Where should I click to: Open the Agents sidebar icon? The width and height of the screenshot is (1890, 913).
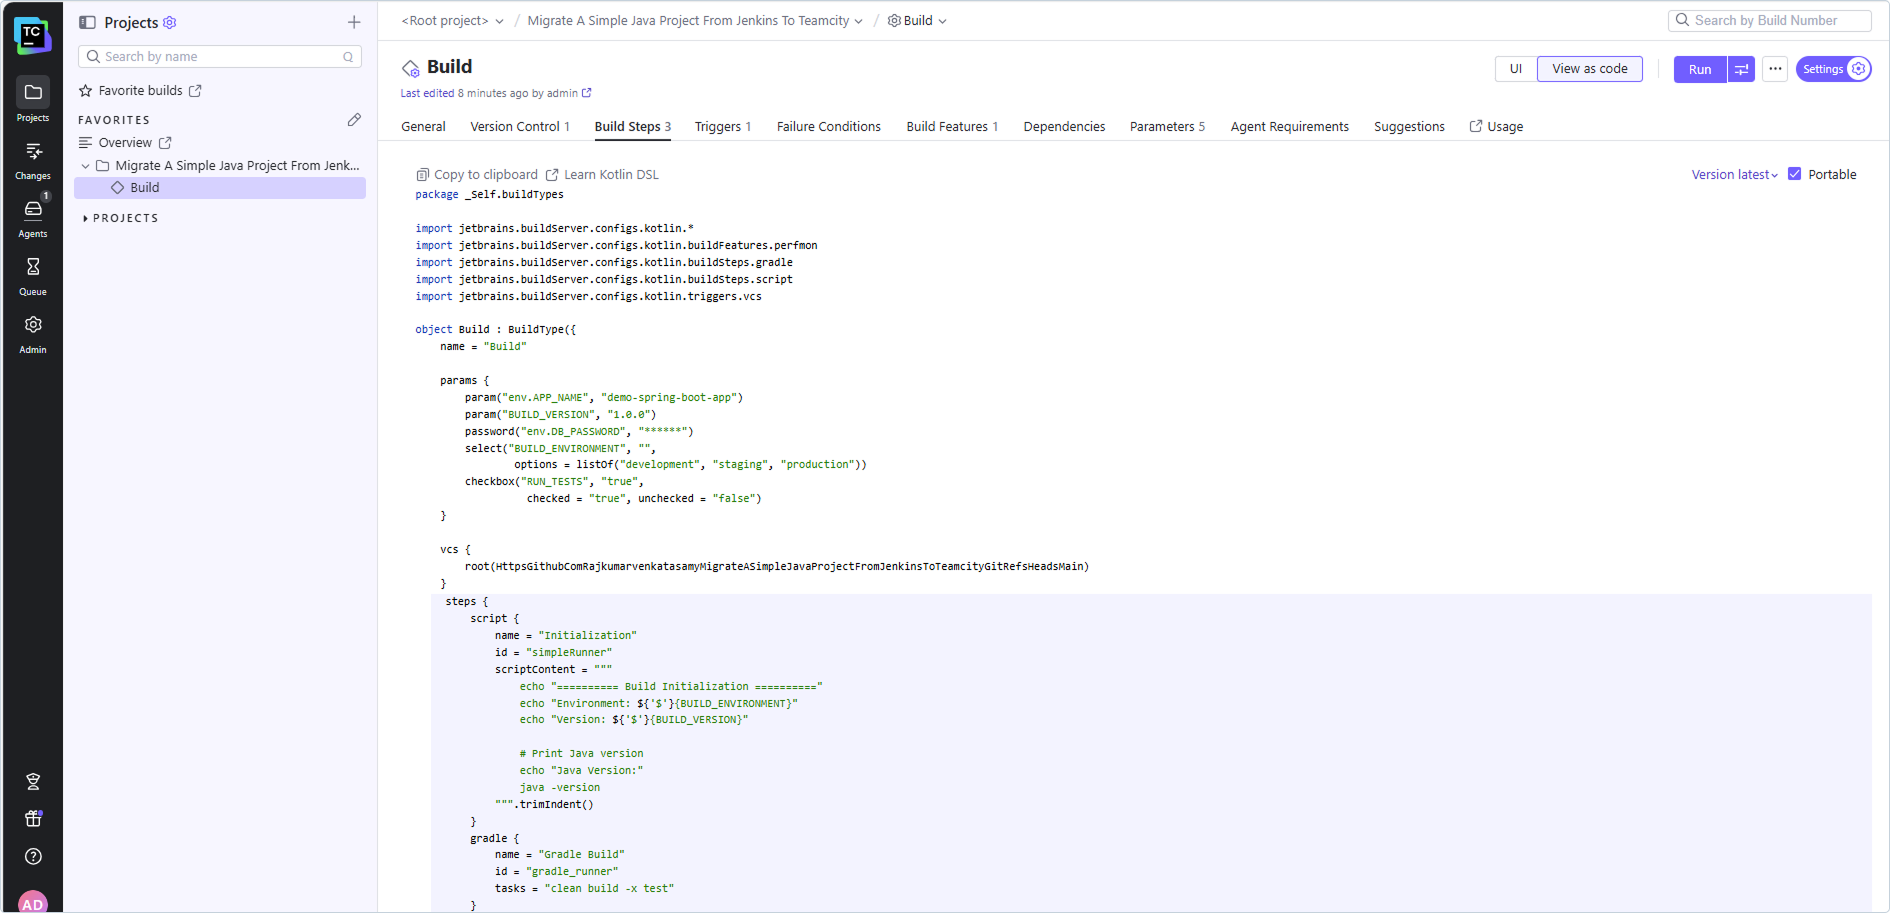pyautogui.click(x=33, y=216)
